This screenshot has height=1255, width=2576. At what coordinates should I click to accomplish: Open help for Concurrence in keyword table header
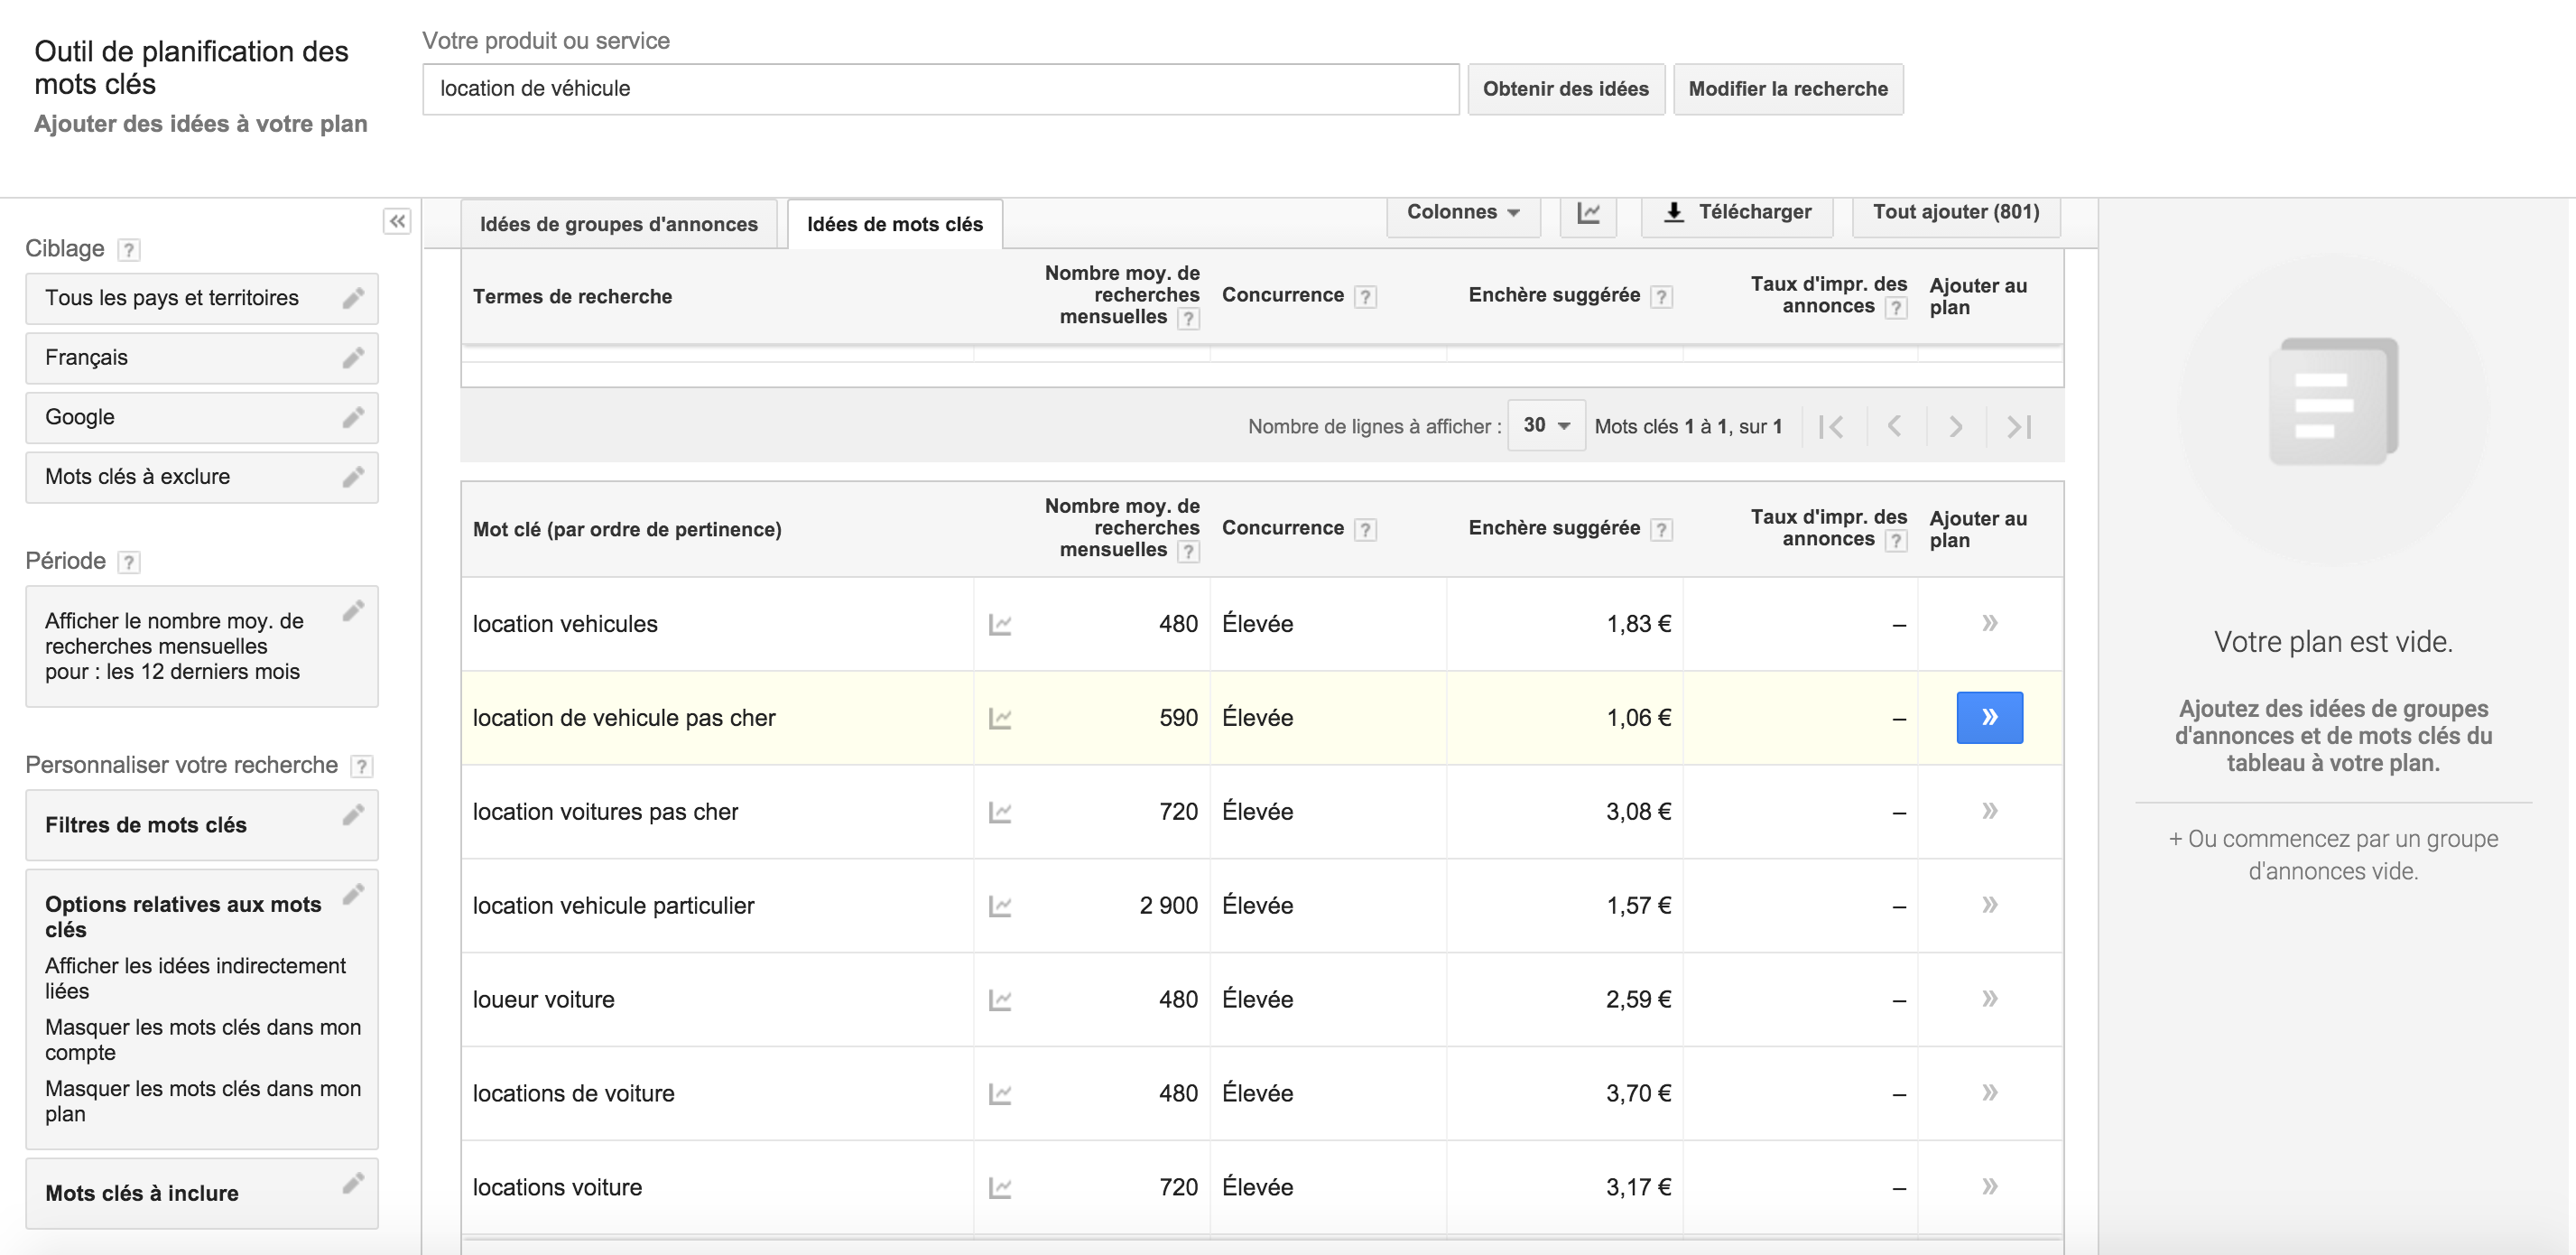[1365, 530]
